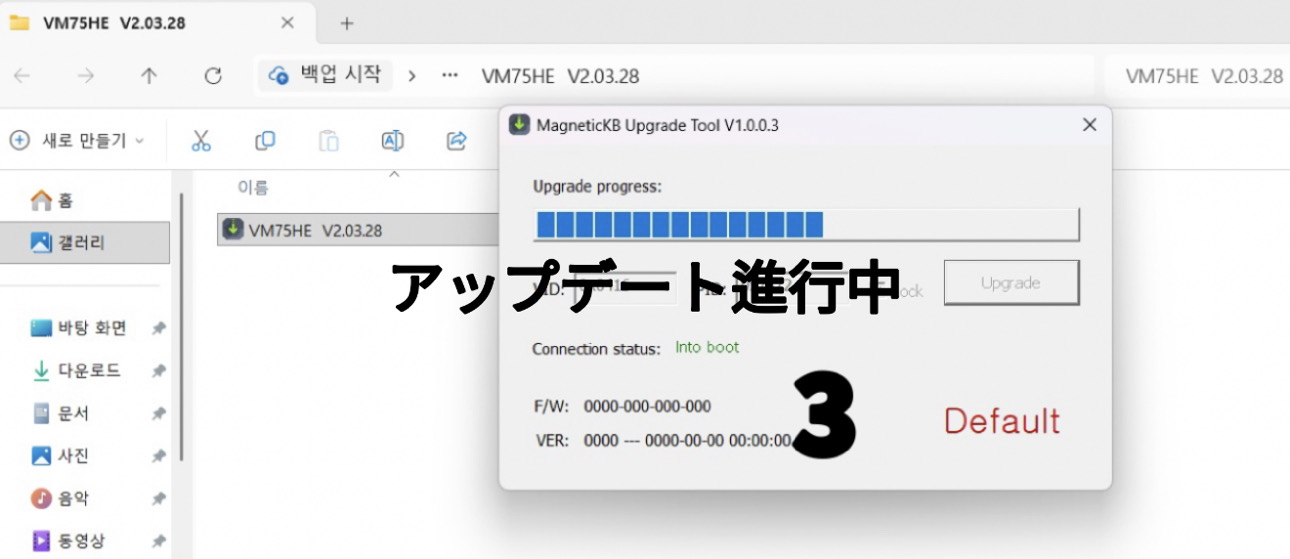Open the 새로 만들기 dropdown
1290x559 pixels.
coord(77,141)
